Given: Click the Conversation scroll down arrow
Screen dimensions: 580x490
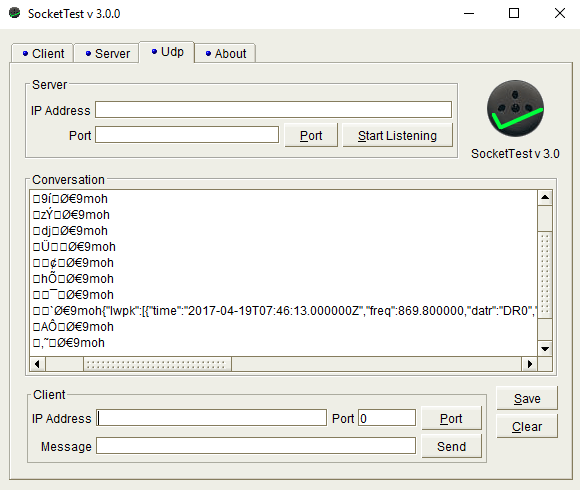Looking at the screenshot, I should tap(545, 348).
